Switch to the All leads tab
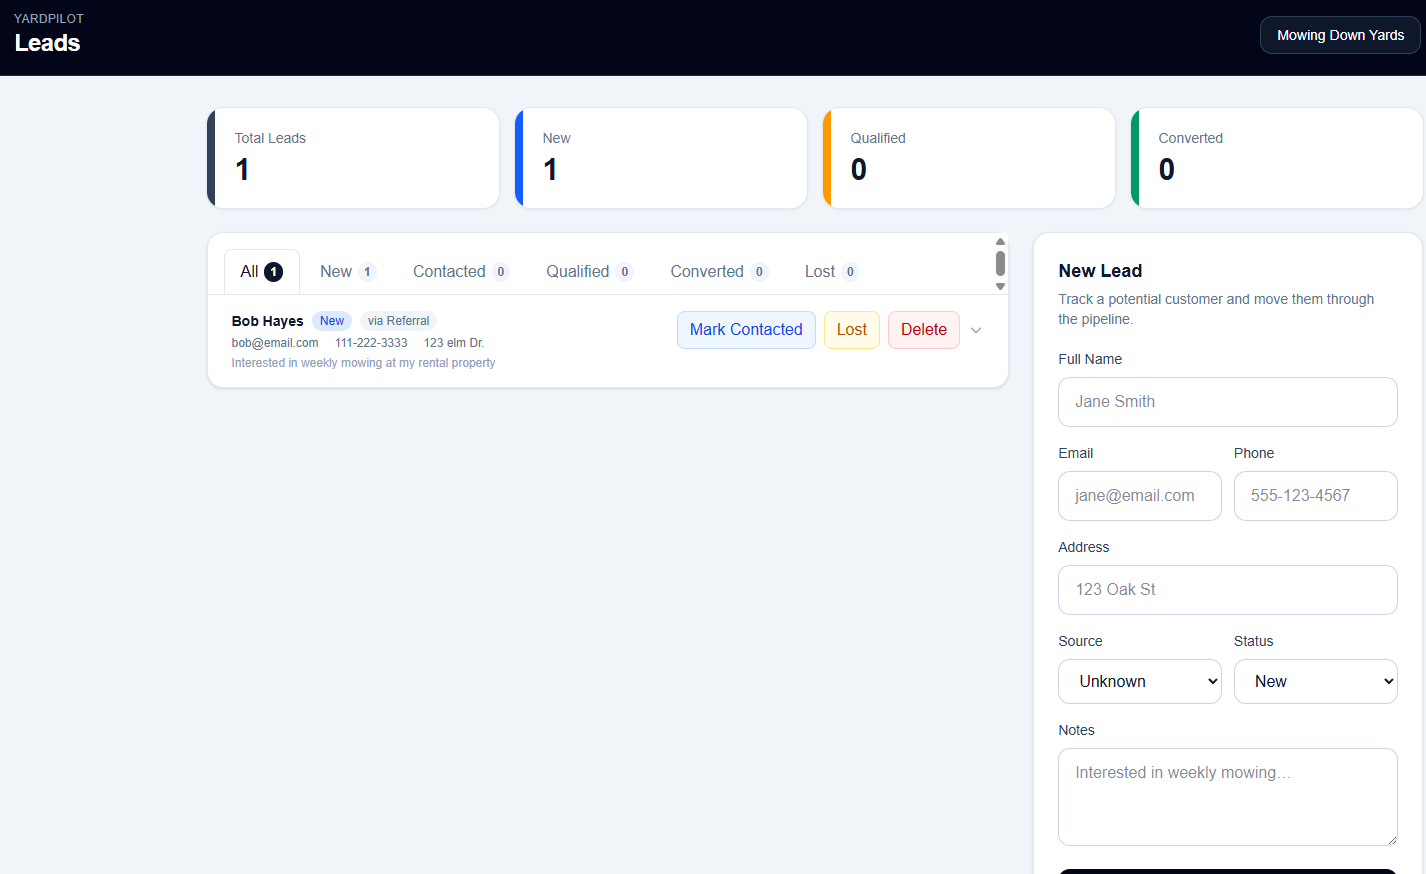The height and width of the screenshot is (874, 1426). [261, 272]
